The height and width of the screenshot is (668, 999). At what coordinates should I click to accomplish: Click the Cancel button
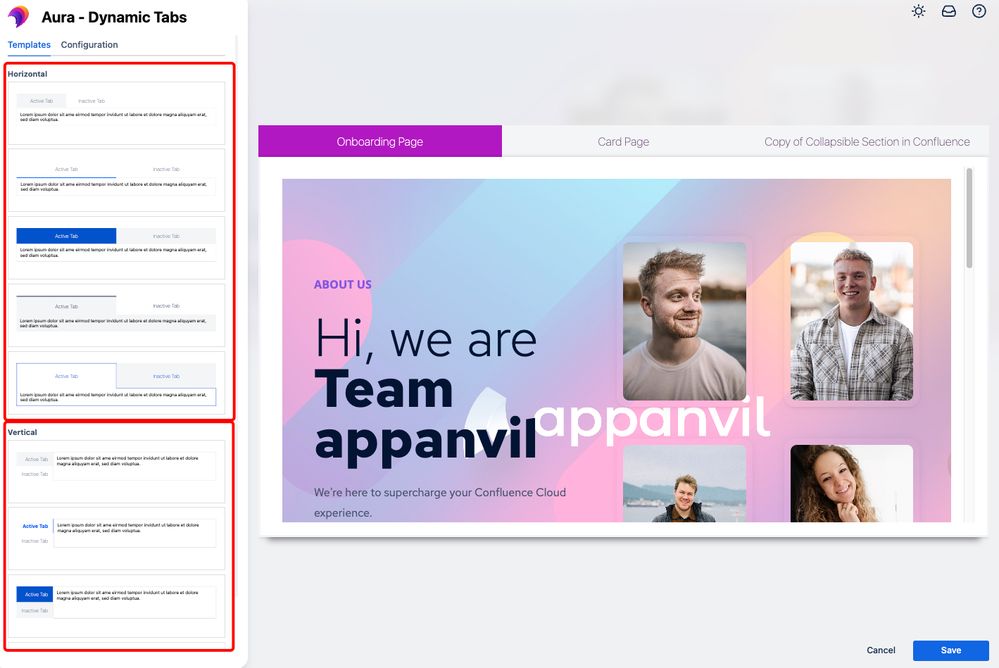coord(880,650)
